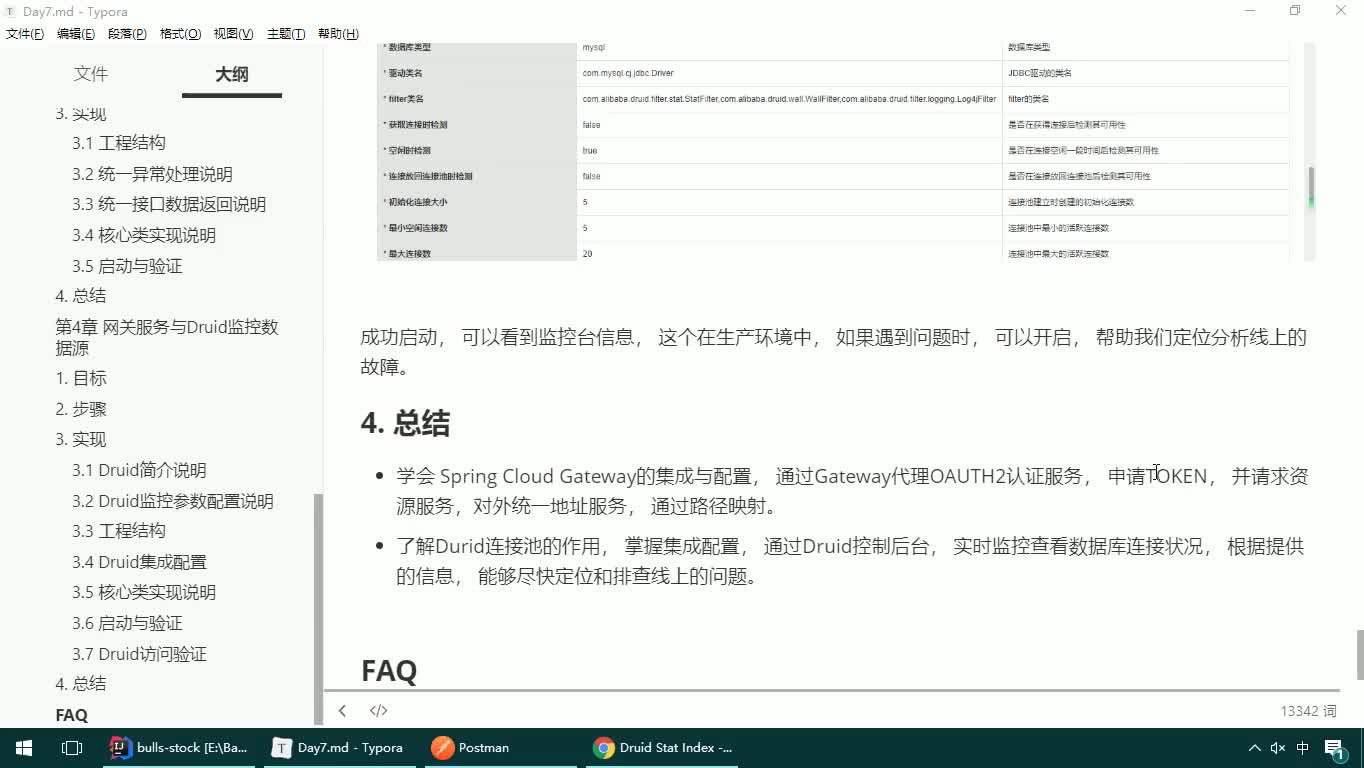Jump to 1. 目标 in outline
The width and height of the screenshot is (1364, 768).
click(81, 378)
